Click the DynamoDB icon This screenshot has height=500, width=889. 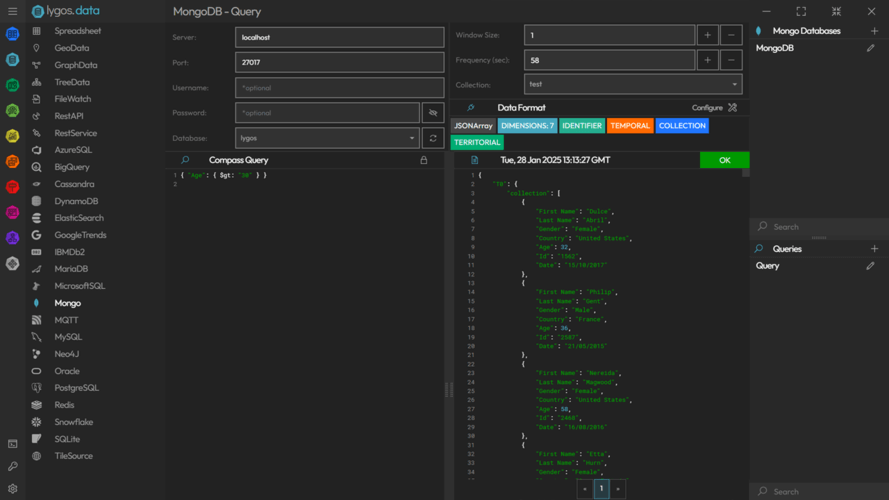(36, 201)
